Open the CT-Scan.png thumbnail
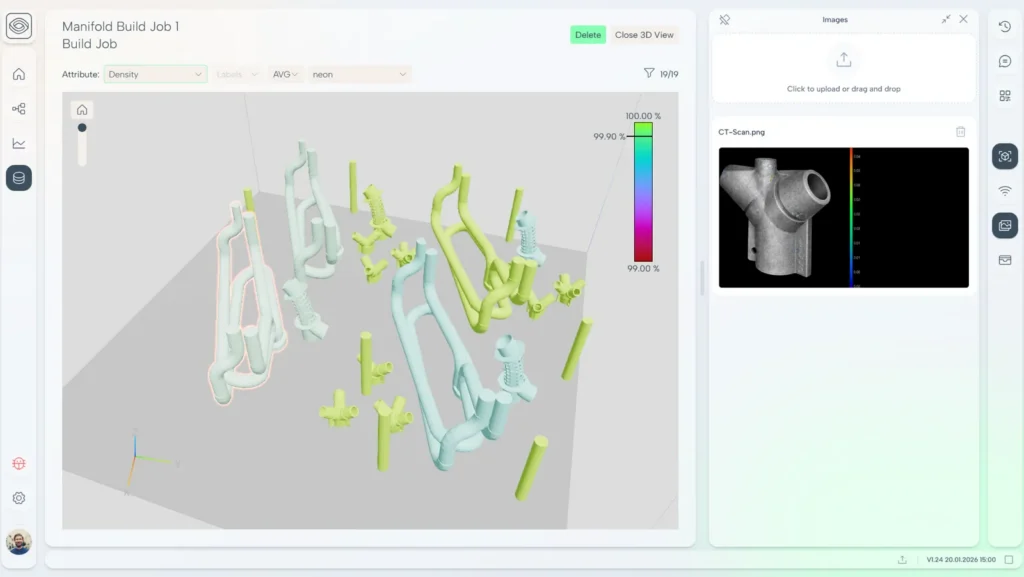The width and height of the screenshot is (1024, 577). pos(843,218)
